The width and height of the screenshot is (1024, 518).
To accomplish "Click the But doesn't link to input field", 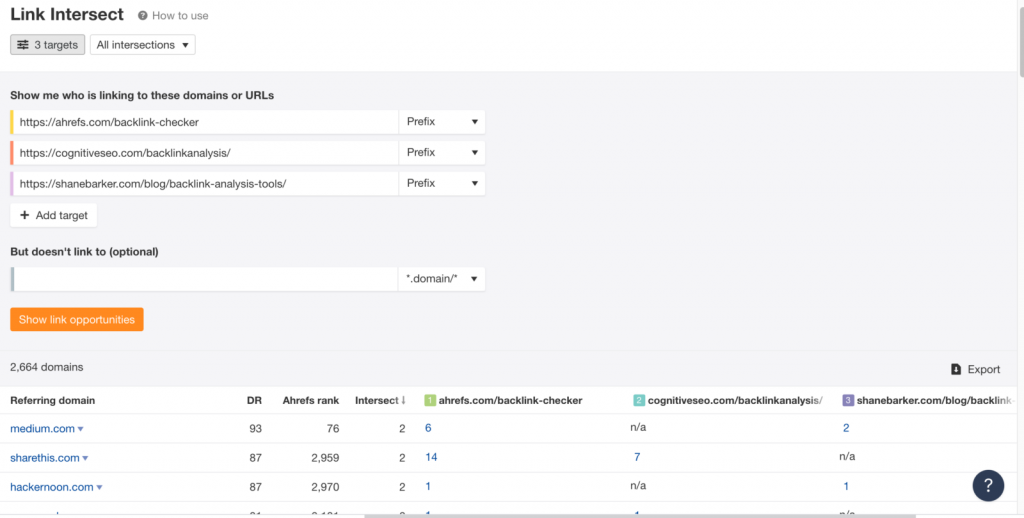I will [205, 279].
